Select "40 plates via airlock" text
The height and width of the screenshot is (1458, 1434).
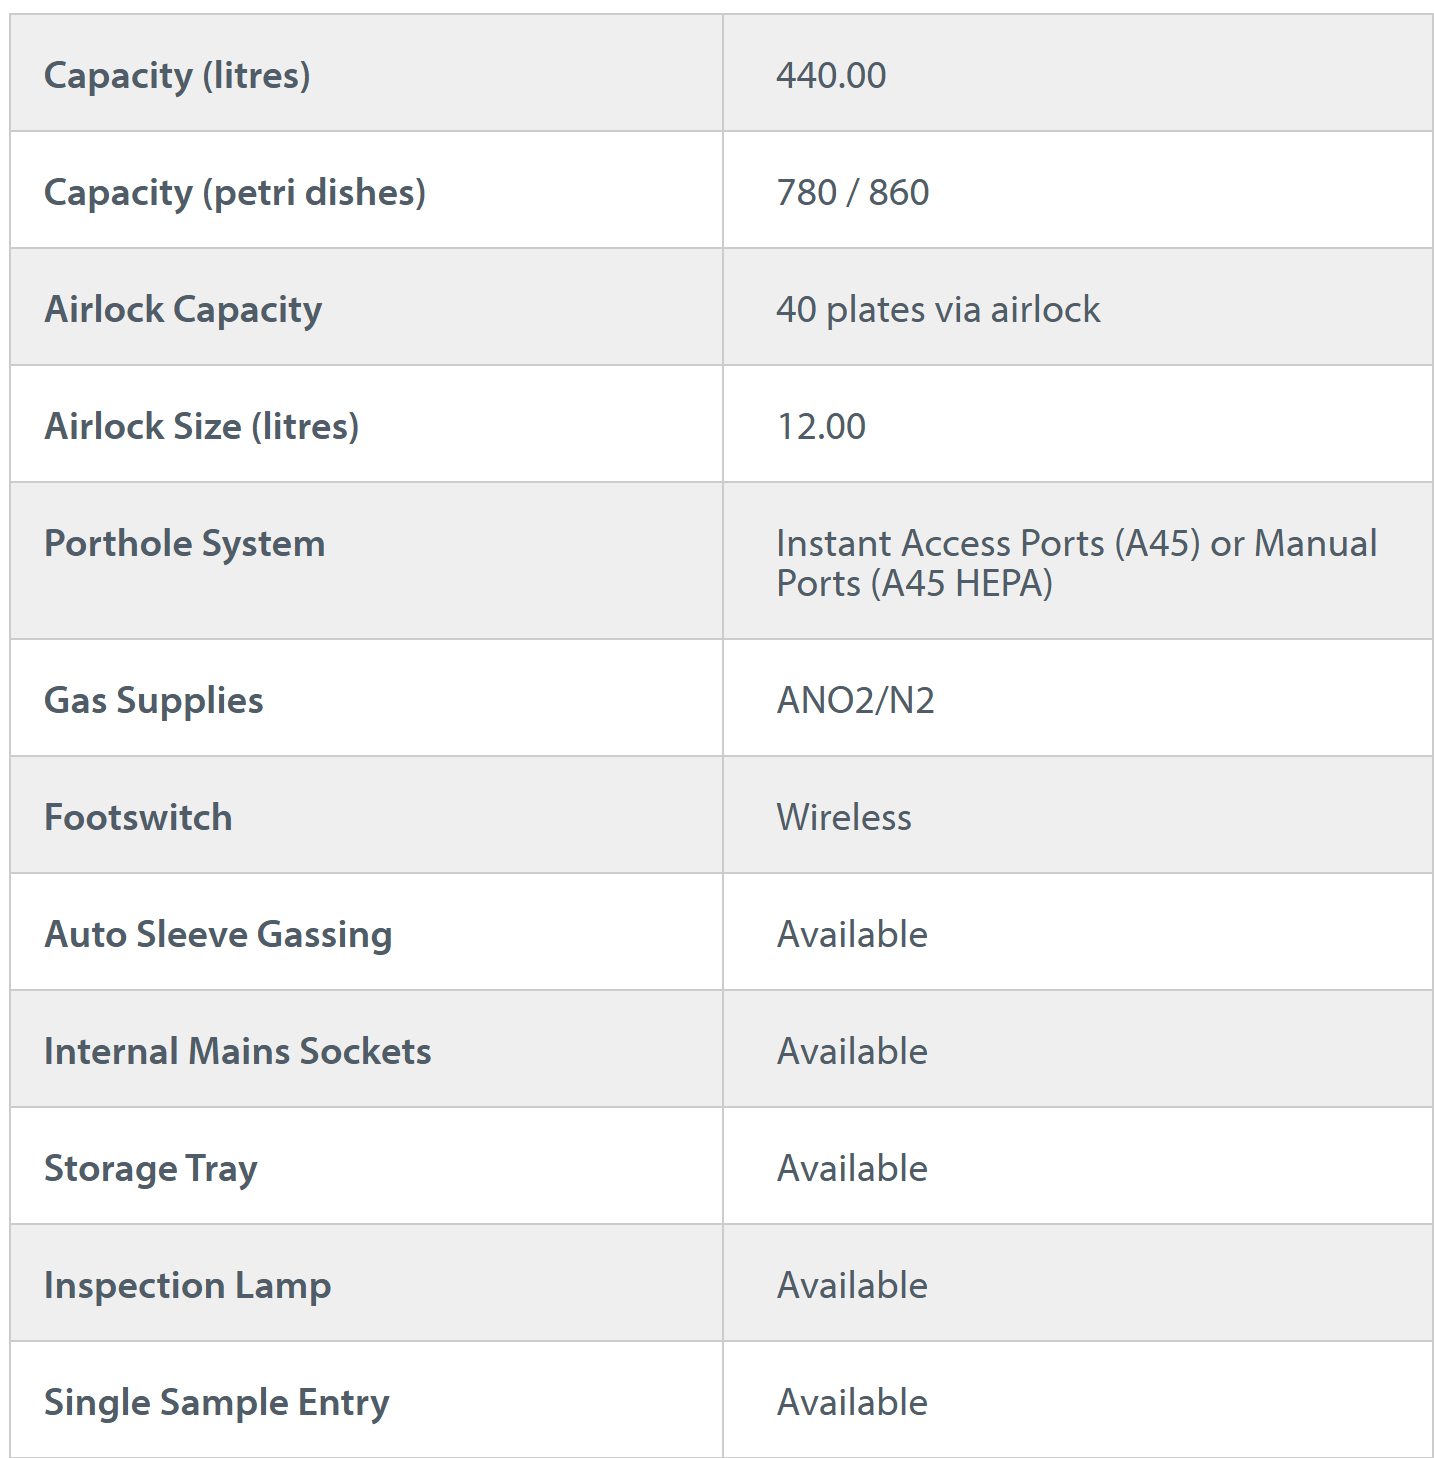click(938, 309)
